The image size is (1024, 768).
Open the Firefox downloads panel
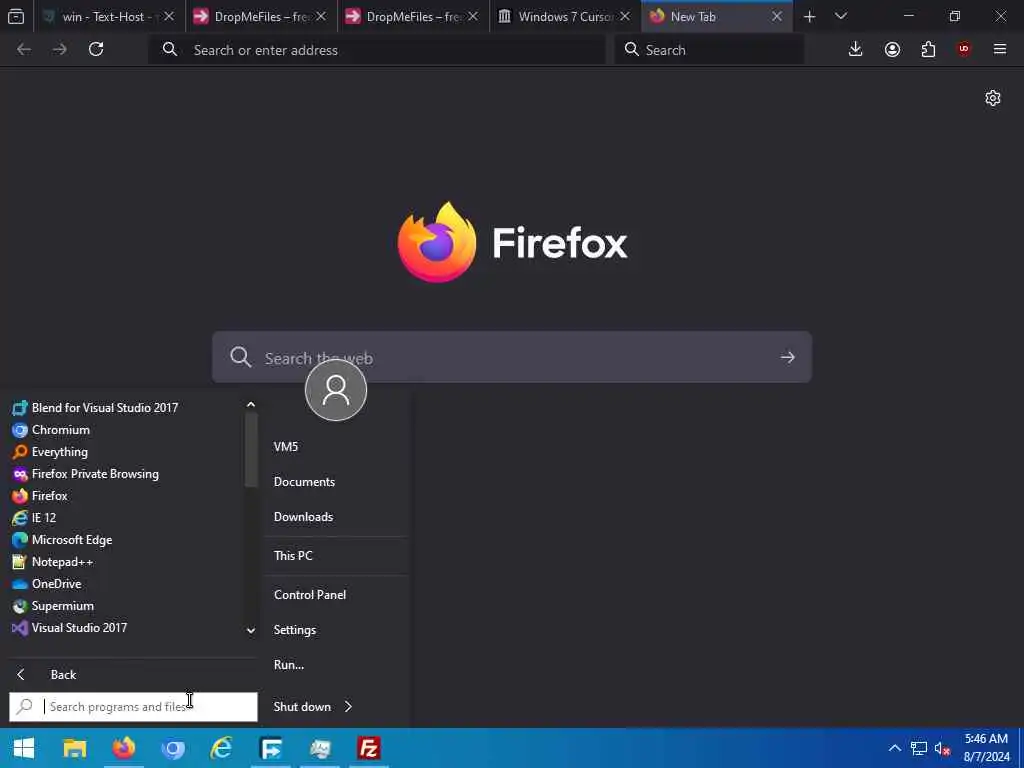855,49
